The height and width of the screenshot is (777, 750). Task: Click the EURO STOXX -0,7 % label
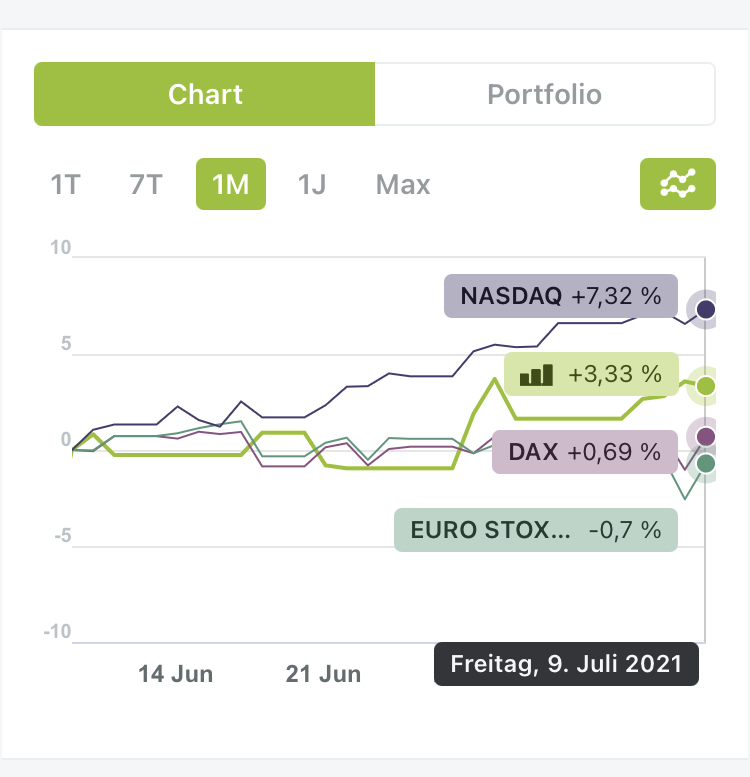[x=536, y=530]
